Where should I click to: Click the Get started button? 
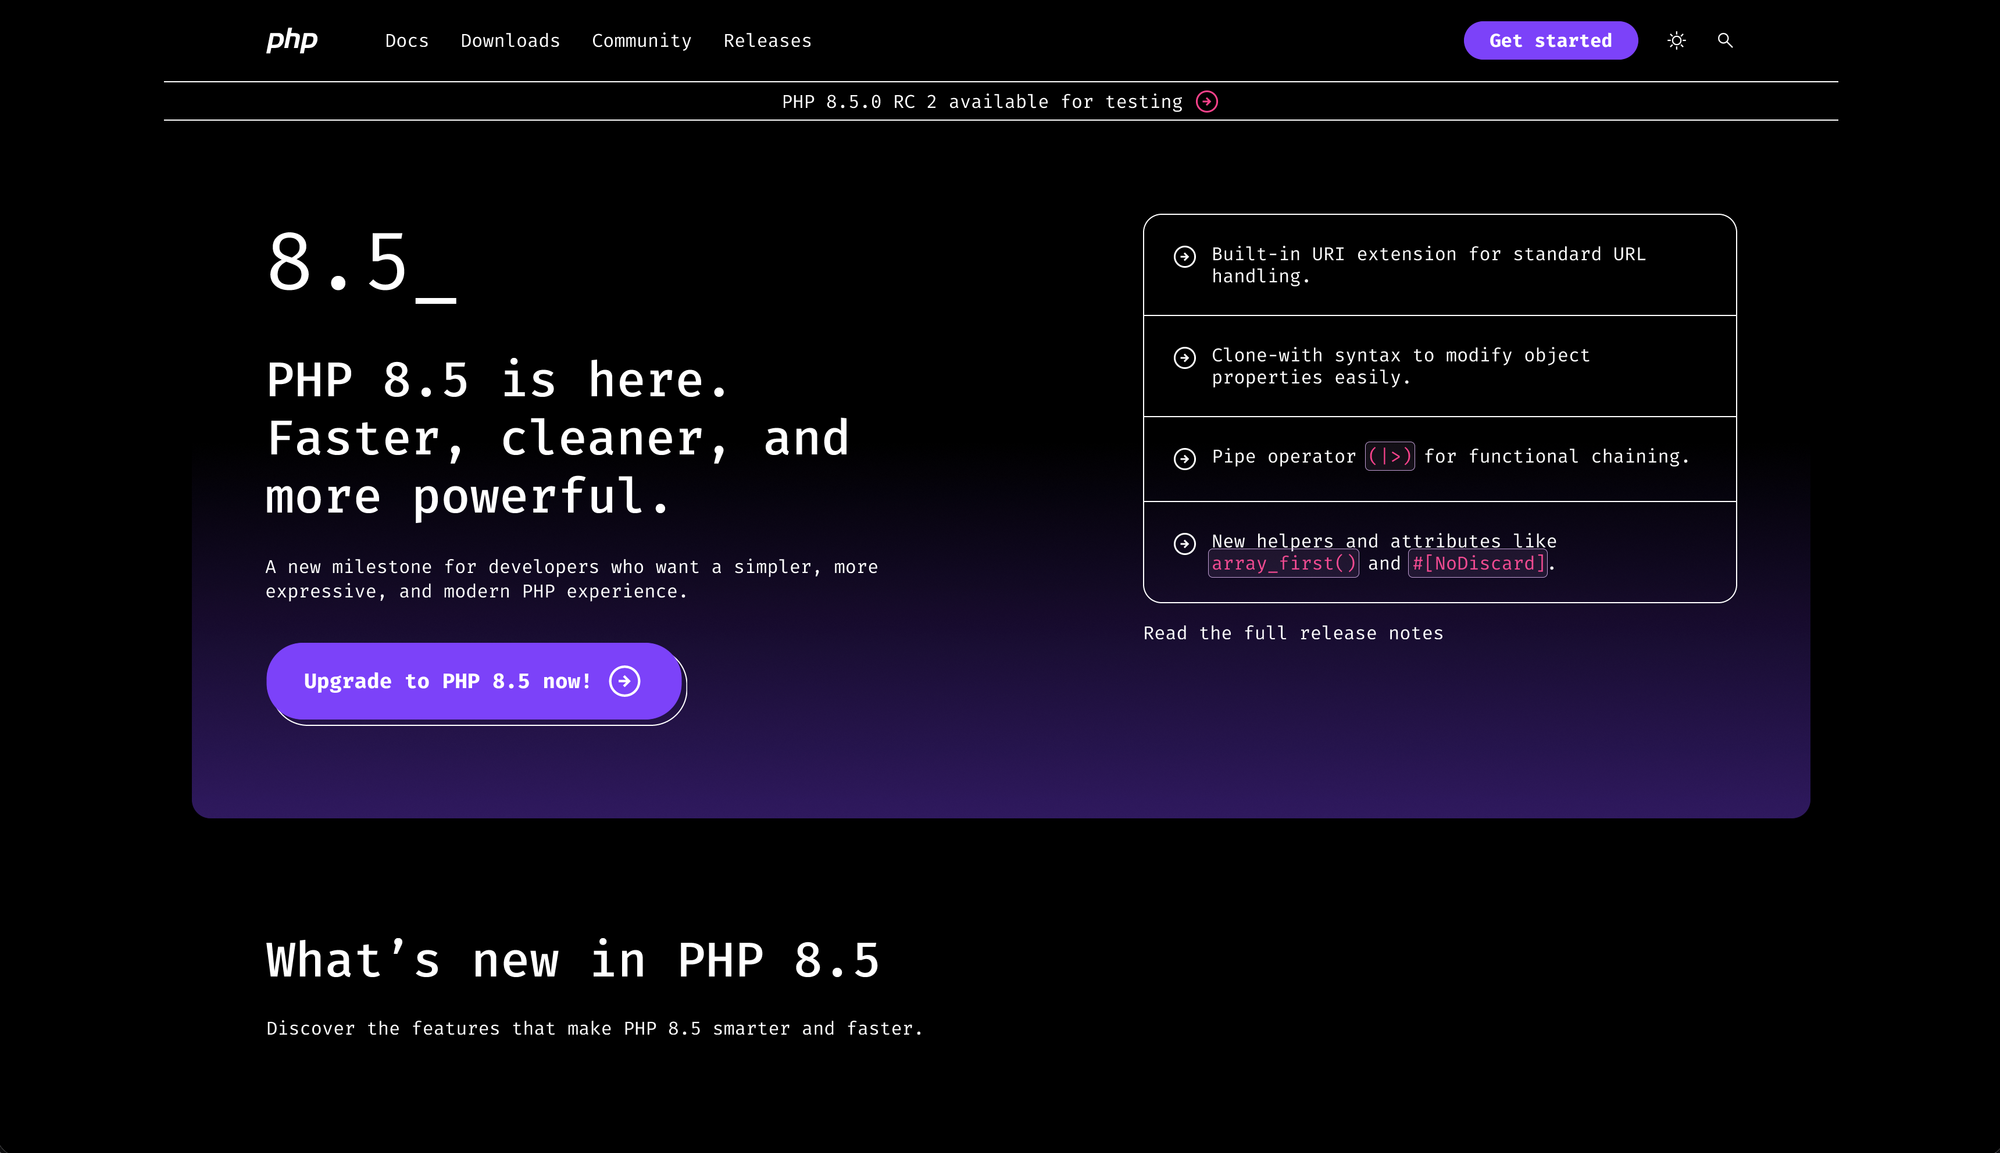pos(1551,41)
